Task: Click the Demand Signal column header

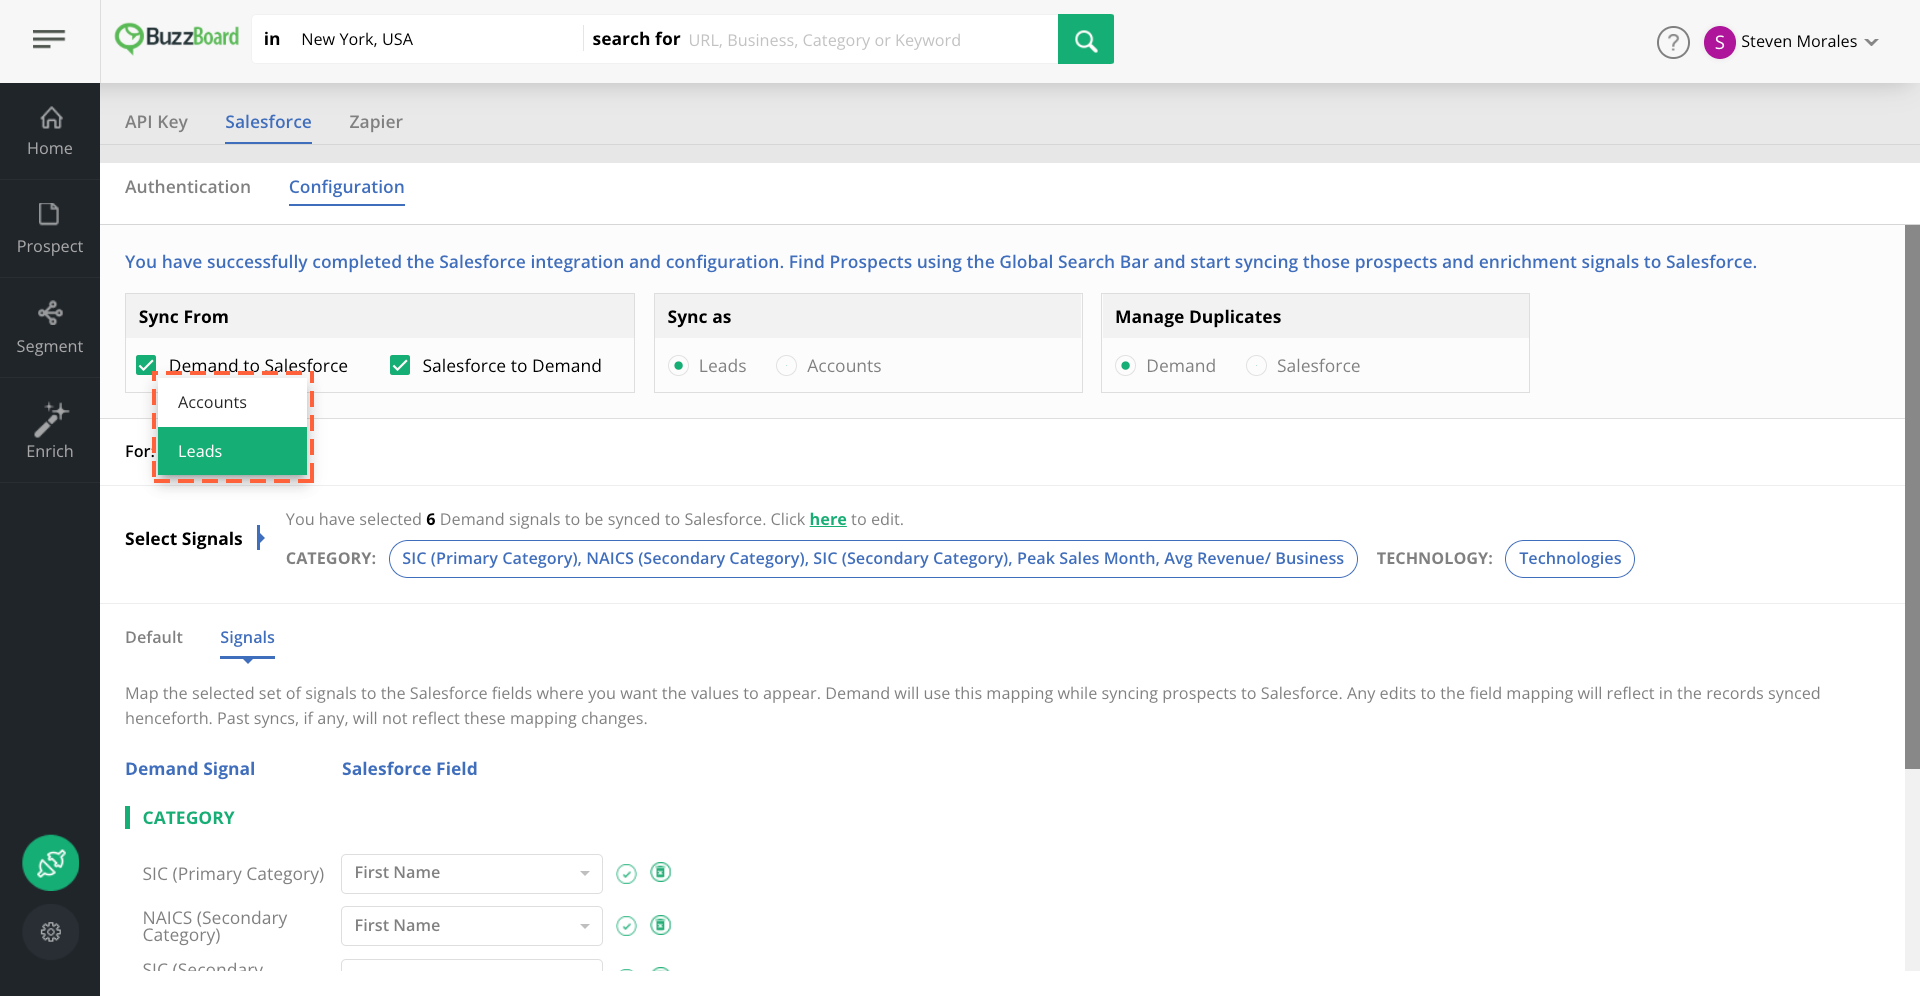Action: [x=190, y=769]
